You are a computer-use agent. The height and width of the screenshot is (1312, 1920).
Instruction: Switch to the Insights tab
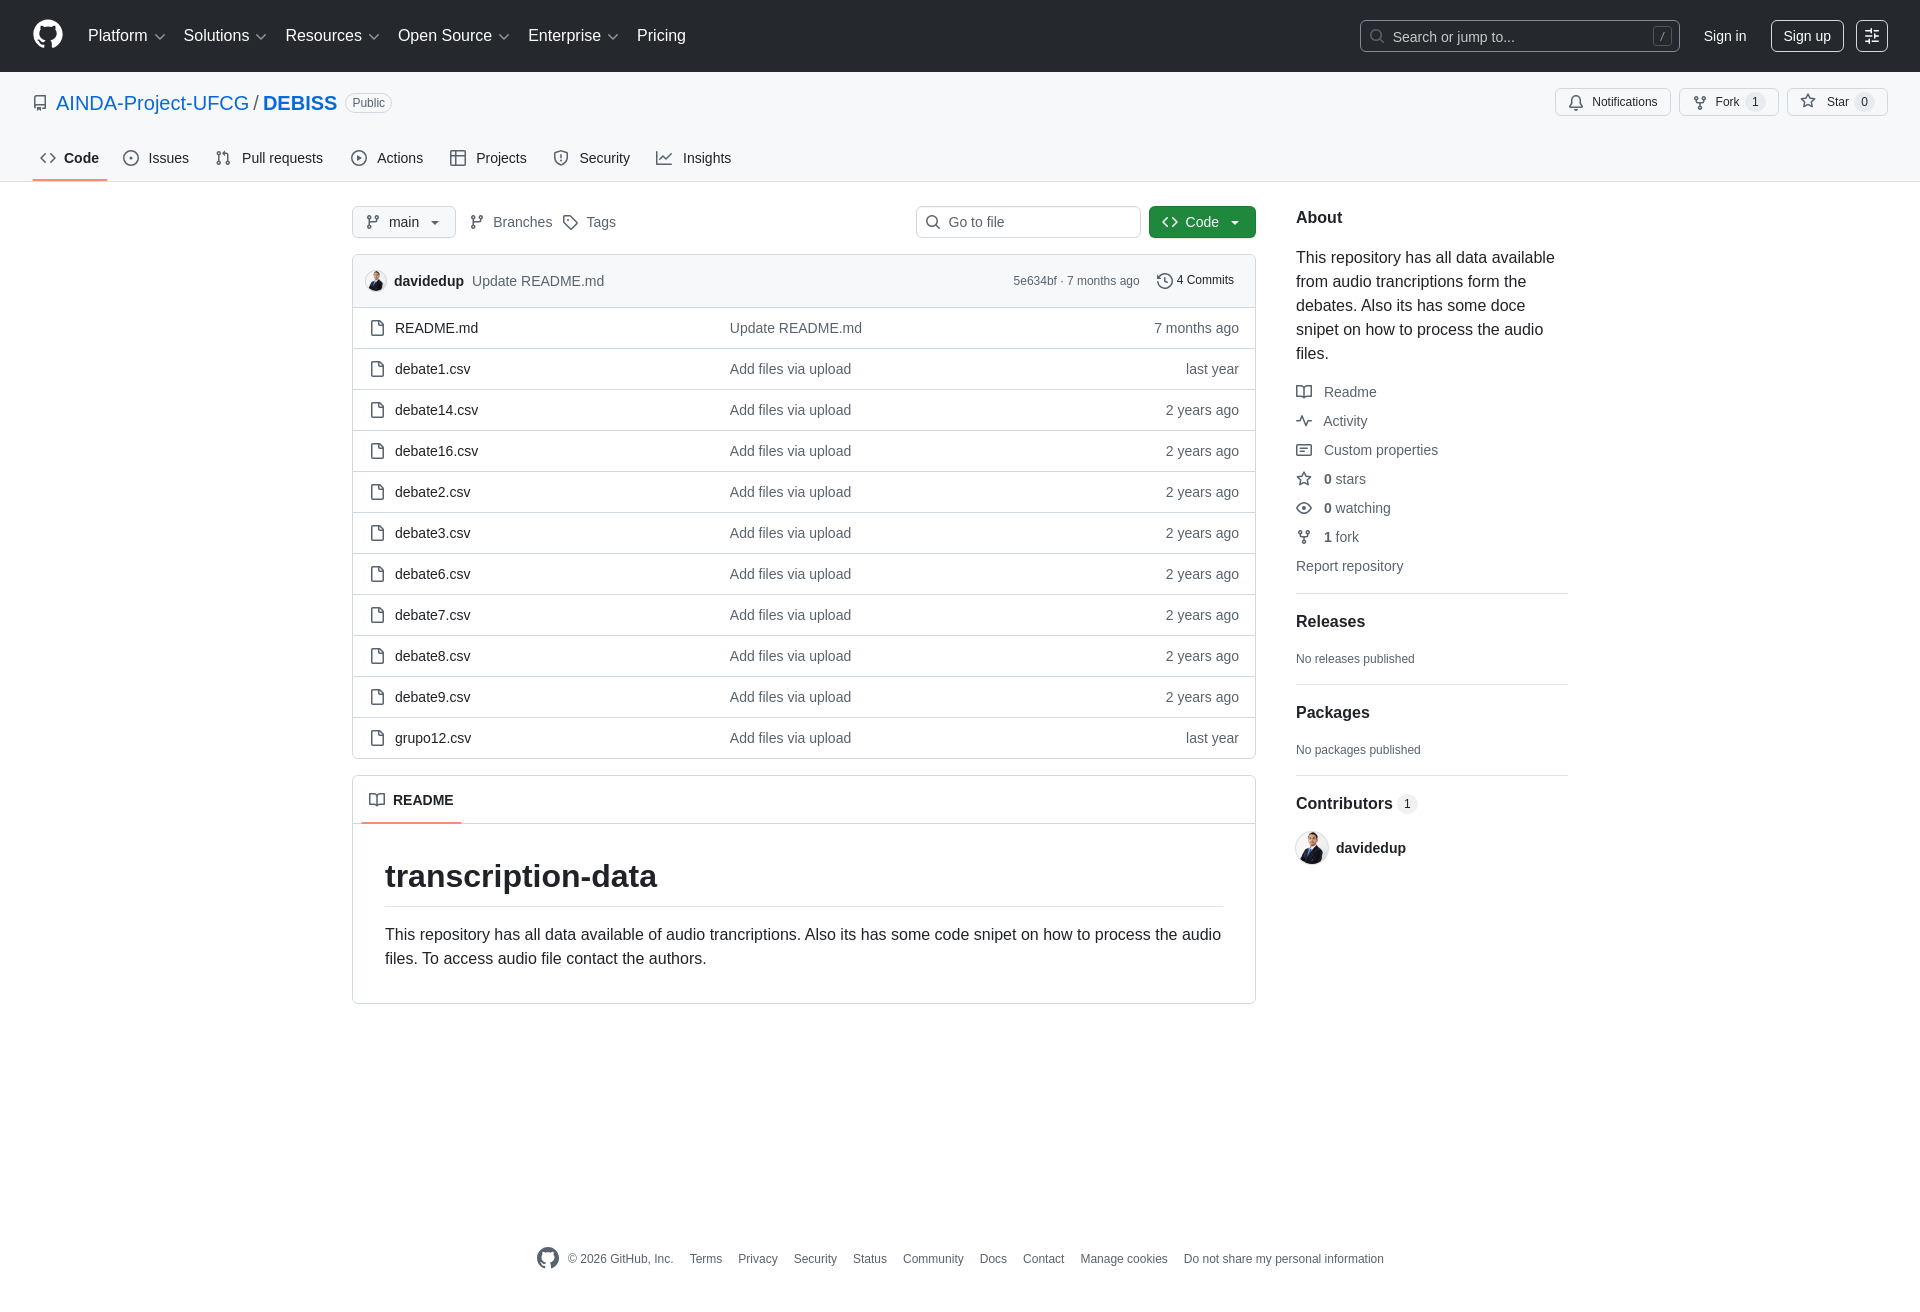(694, 158)
